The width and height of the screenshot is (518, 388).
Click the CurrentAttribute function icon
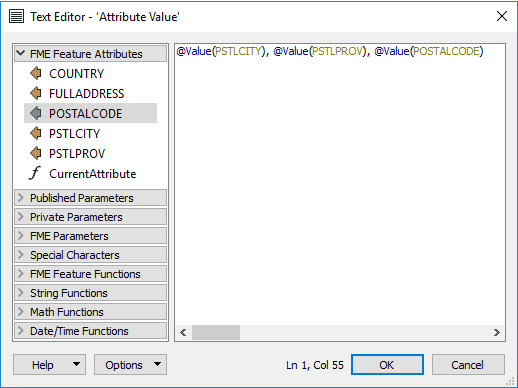[x=35, y=173]
